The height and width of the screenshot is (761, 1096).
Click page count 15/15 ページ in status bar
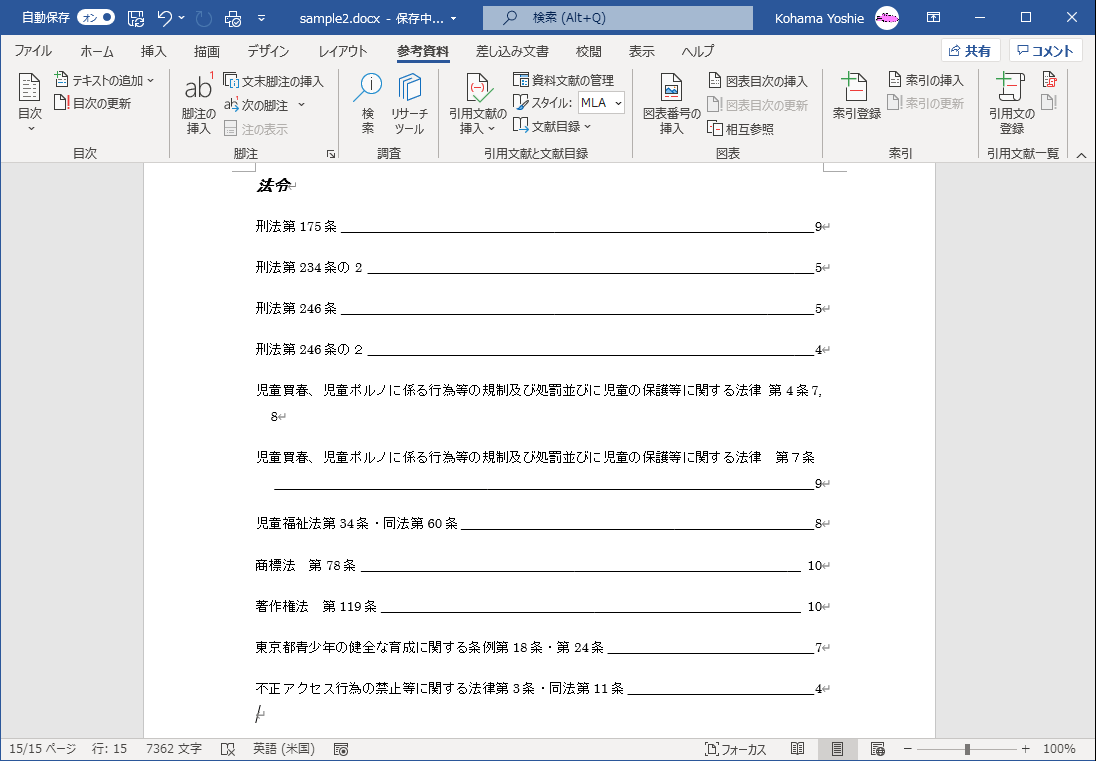coord(43,749)
